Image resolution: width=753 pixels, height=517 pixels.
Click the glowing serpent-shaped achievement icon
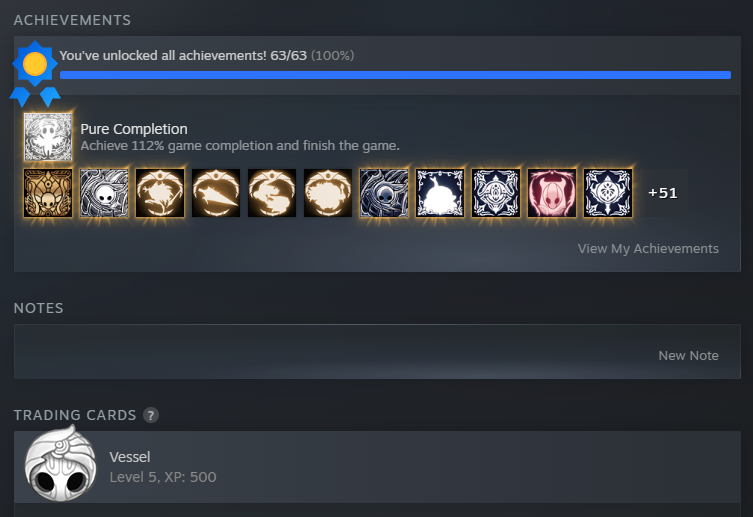click(x=272, y=192)
